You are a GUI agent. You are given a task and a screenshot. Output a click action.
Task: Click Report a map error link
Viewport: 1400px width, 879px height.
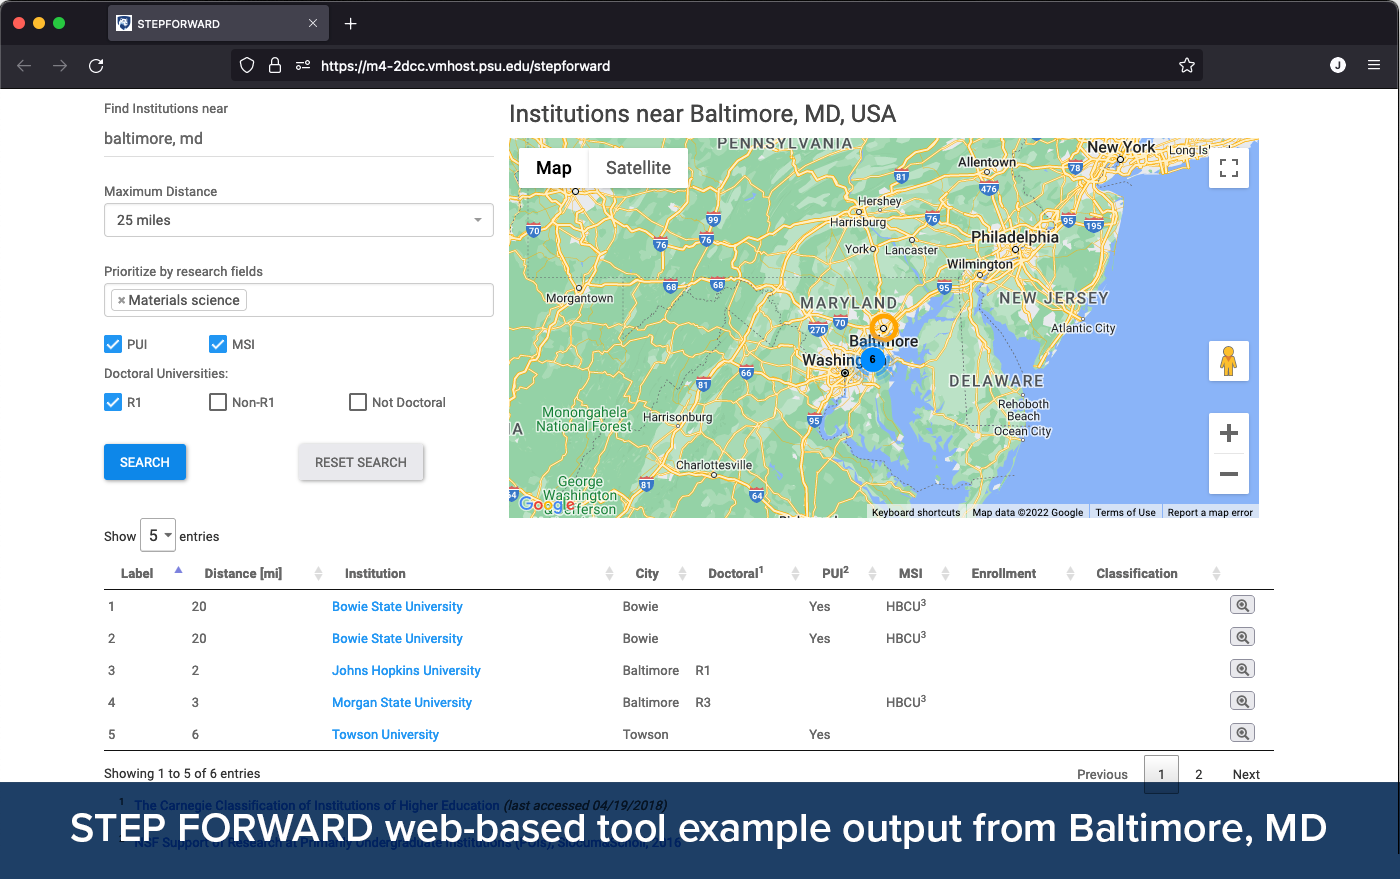click(1210, 512)
